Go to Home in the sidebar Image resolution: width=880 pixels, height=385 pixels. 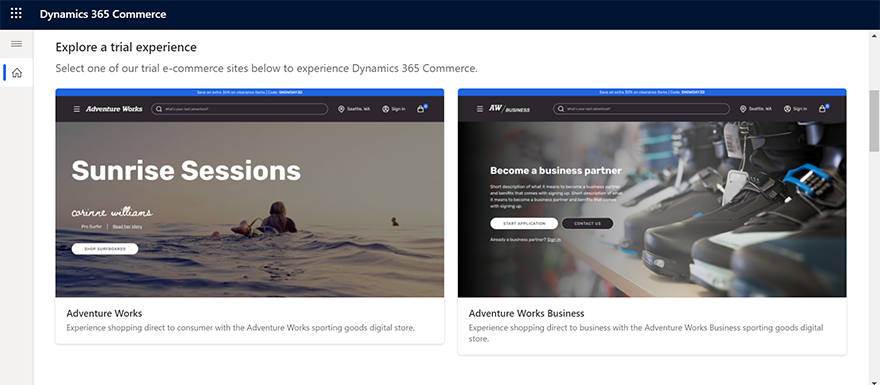click(x=17, y=72)
